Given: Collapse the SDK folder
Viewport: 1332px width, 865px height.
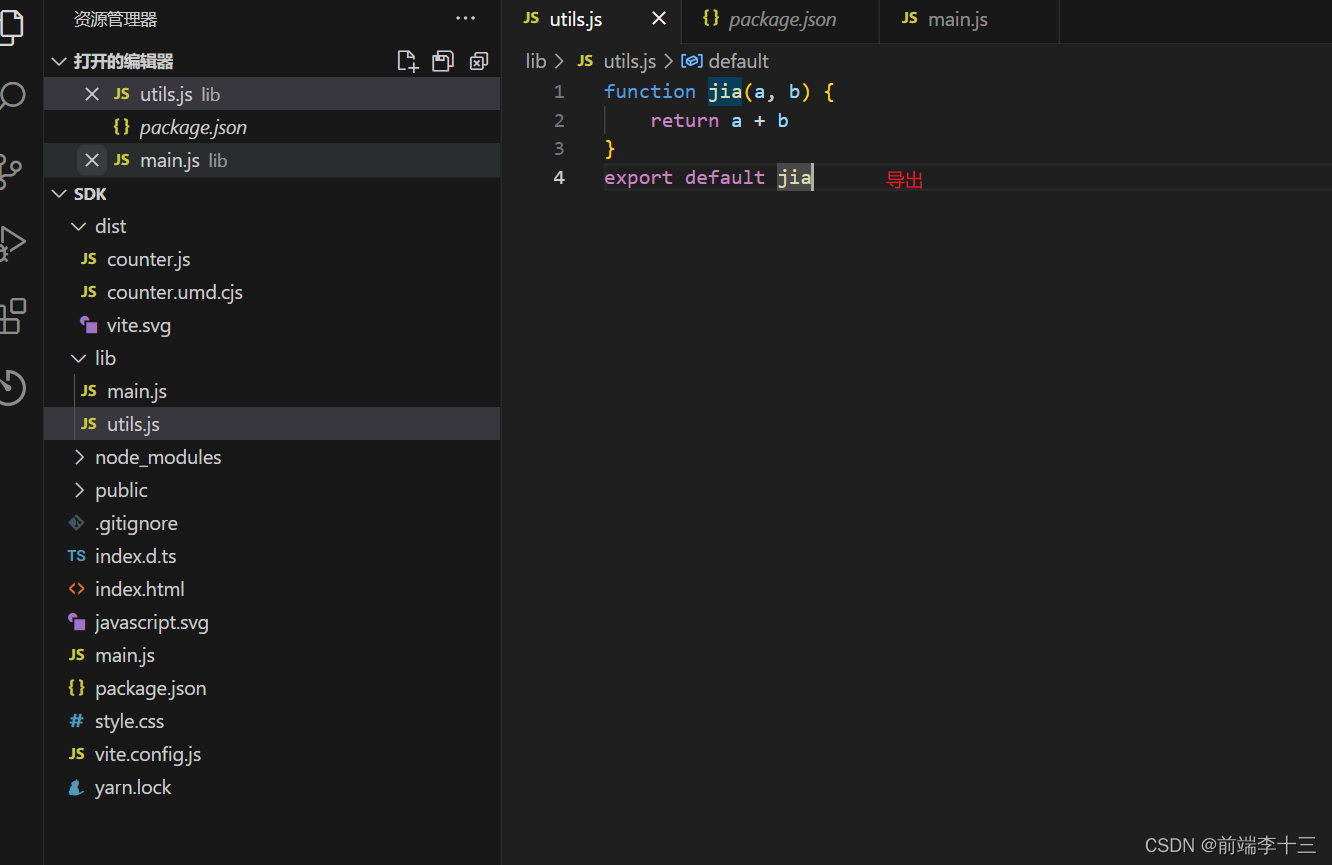Looking at the screenshot, I should tap(59, 193).
